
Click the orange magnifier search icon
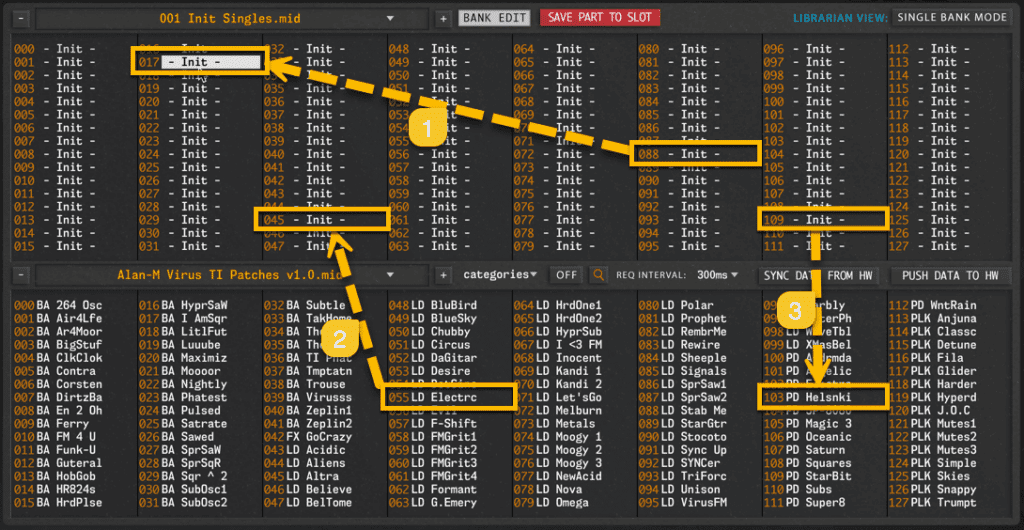click(598, 275)
